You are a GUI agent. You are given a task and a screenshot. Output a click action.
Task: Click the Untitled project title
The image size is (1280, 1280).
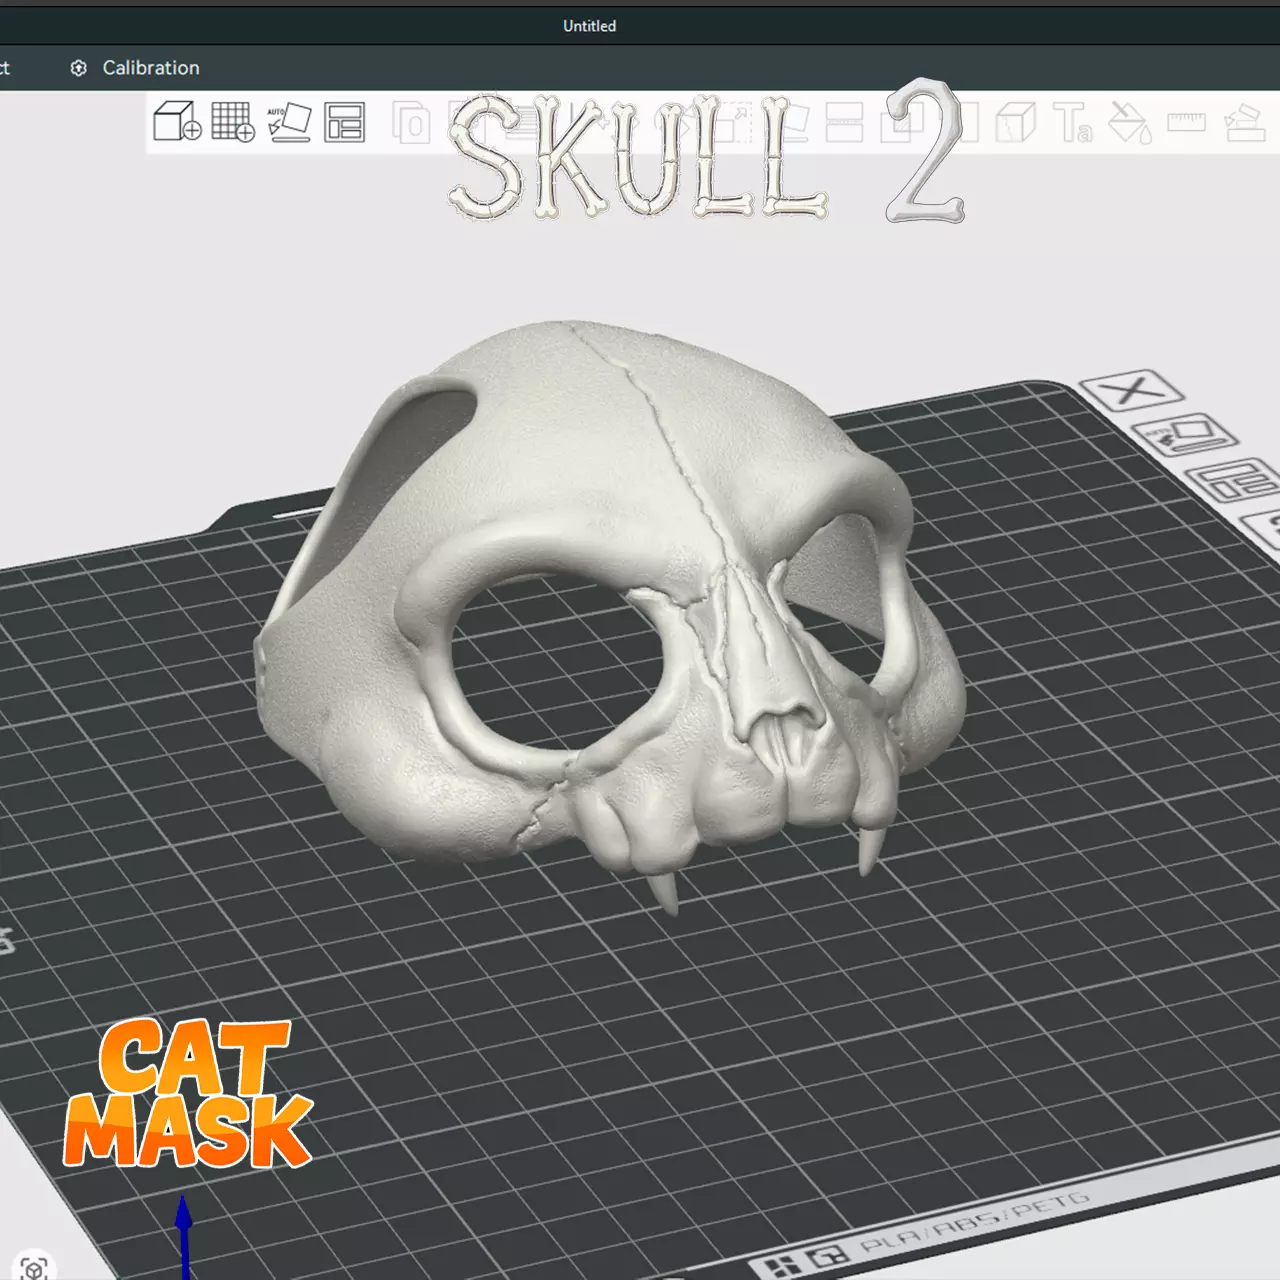coord(589,26)
